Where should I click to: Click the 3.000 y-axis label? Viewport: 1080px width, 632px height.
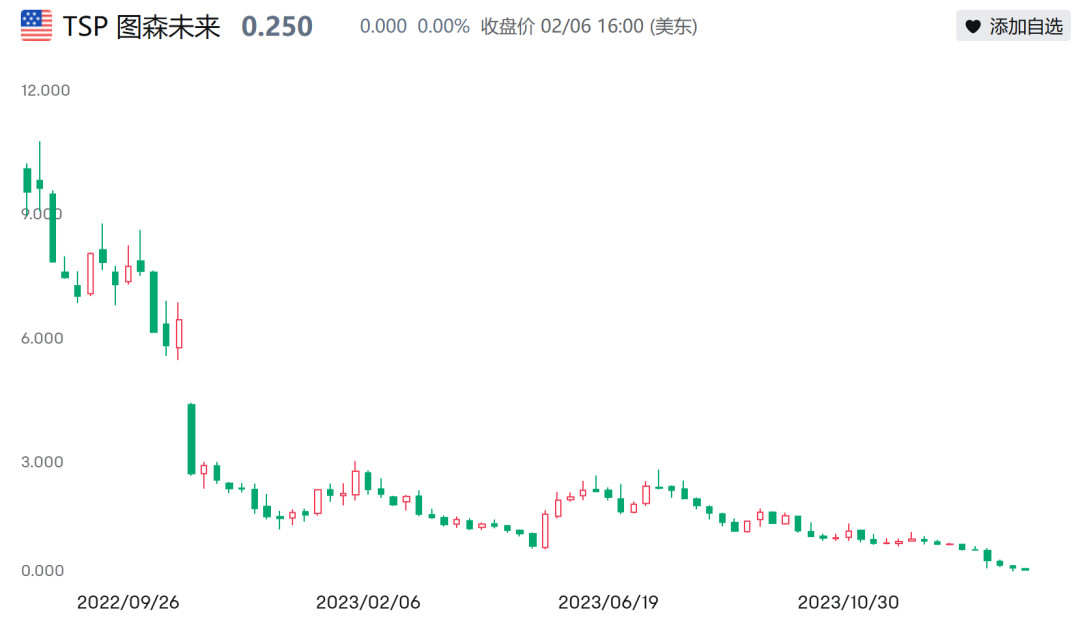point(42,462)
